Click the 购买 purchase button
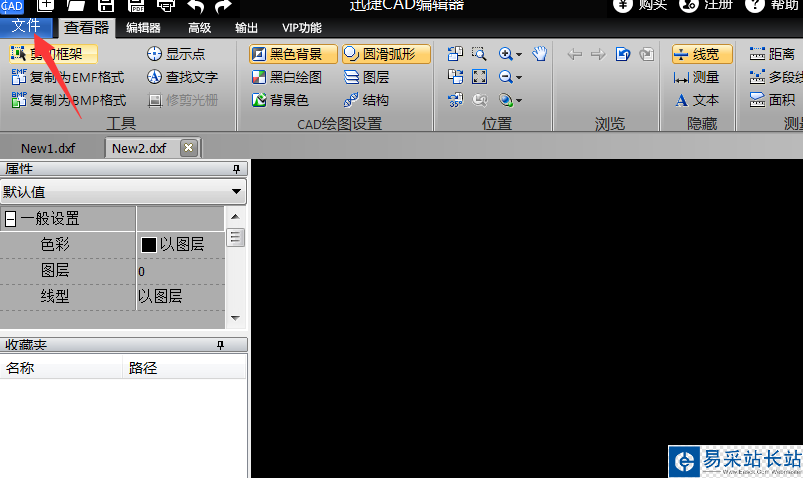 pos(640,6)
